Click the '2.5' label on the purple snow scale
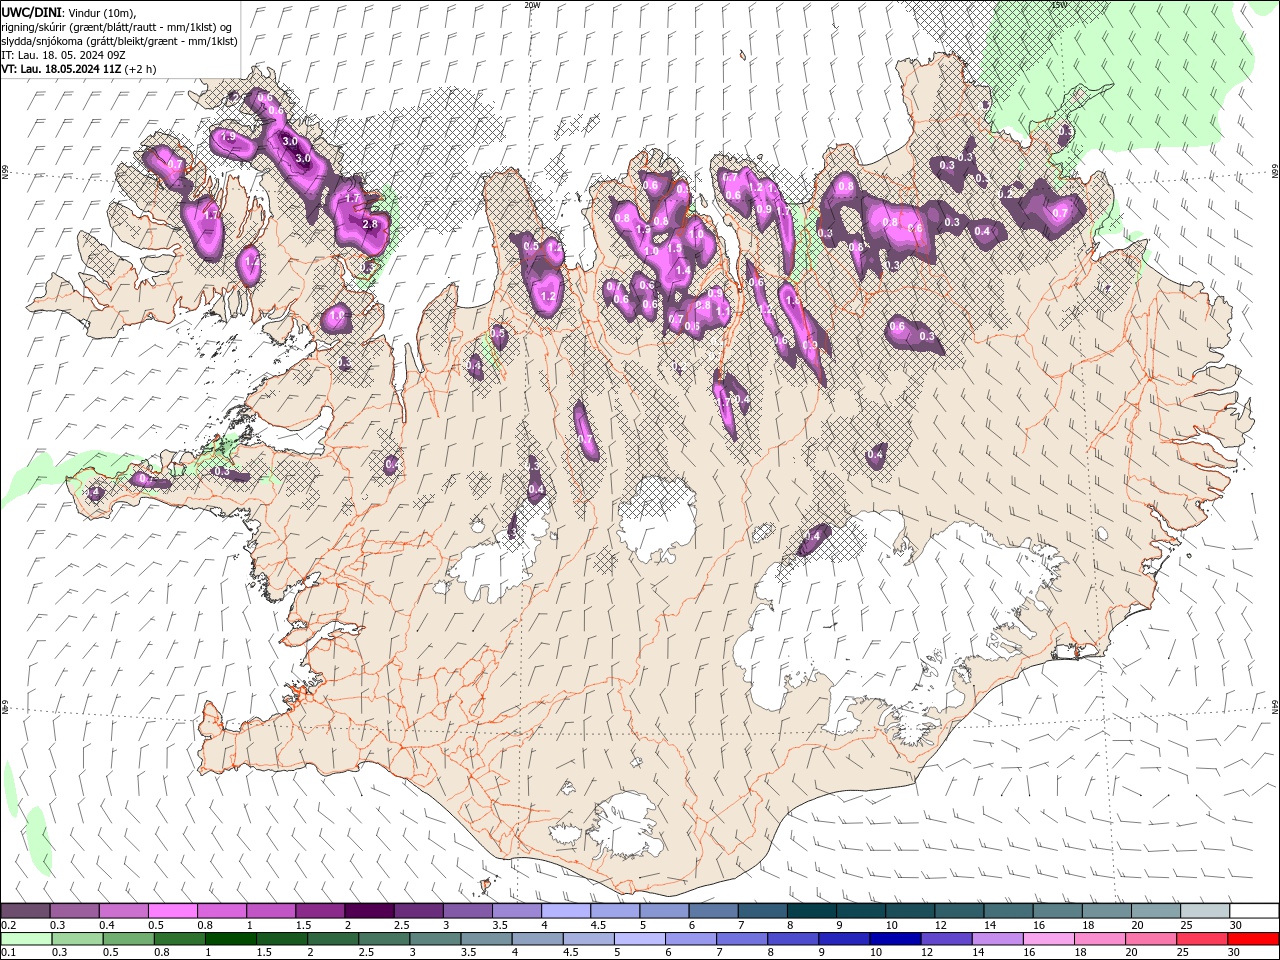1280x960 pixels. 402,925
